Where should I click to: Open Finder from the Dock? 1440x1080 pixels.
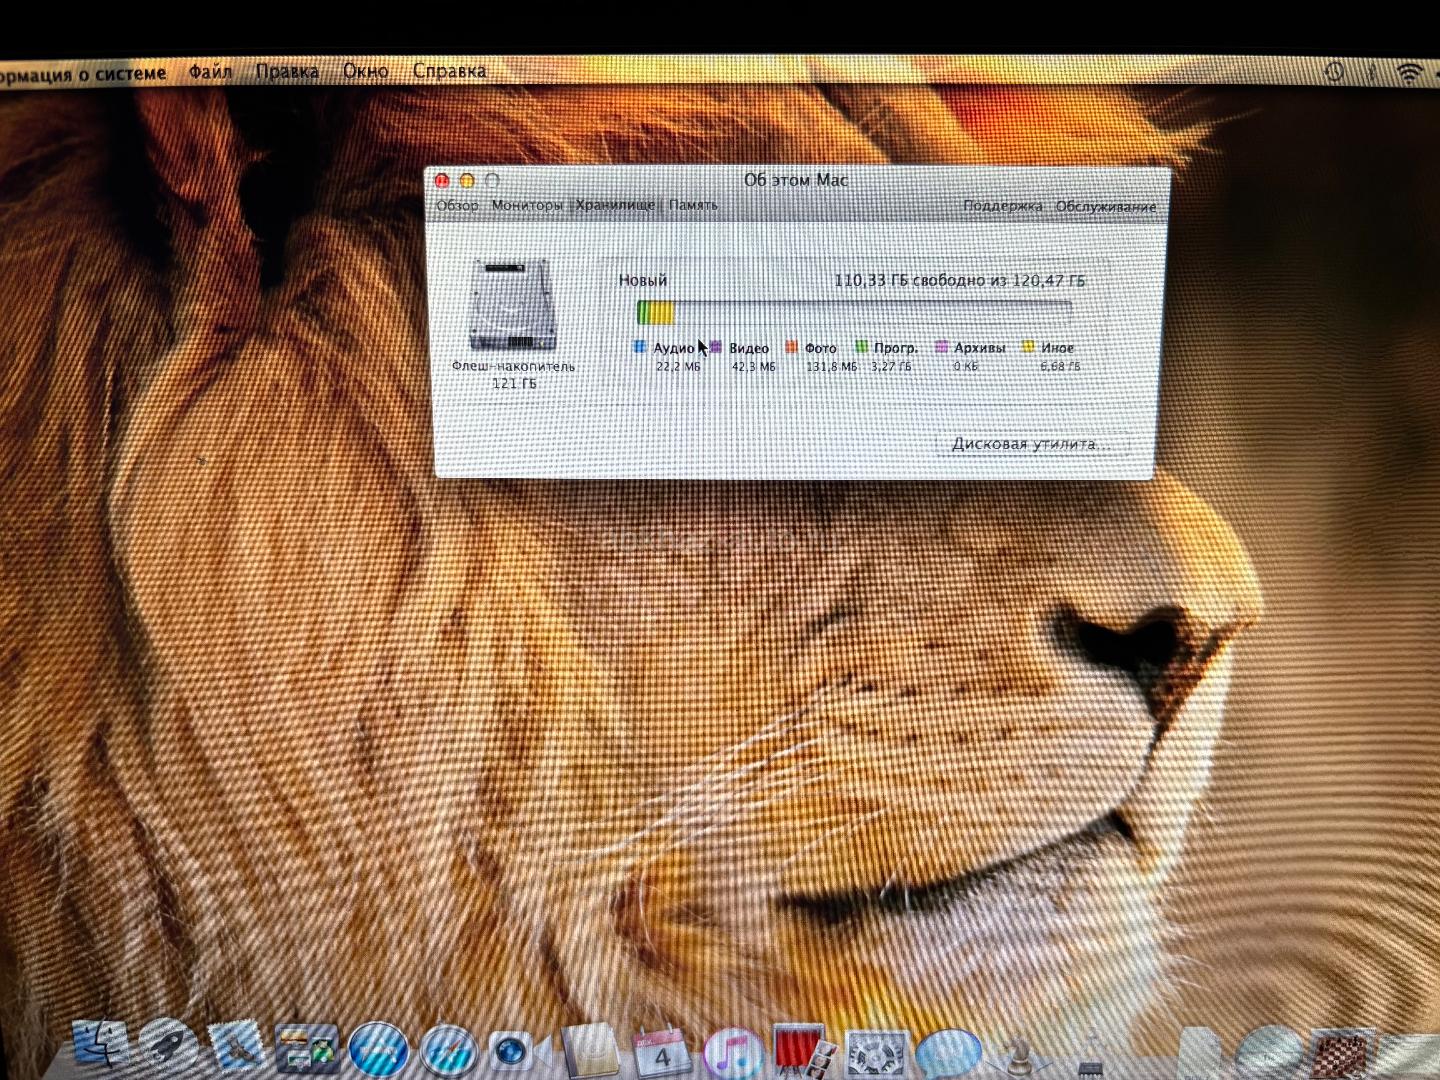click(x=98, y=1048)
